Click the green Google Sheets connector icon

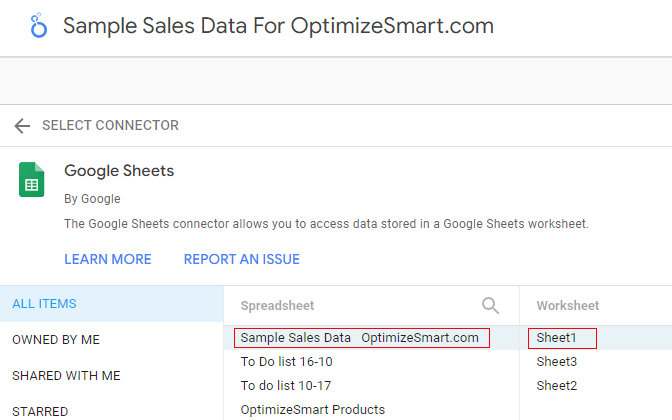coord(32,180)
